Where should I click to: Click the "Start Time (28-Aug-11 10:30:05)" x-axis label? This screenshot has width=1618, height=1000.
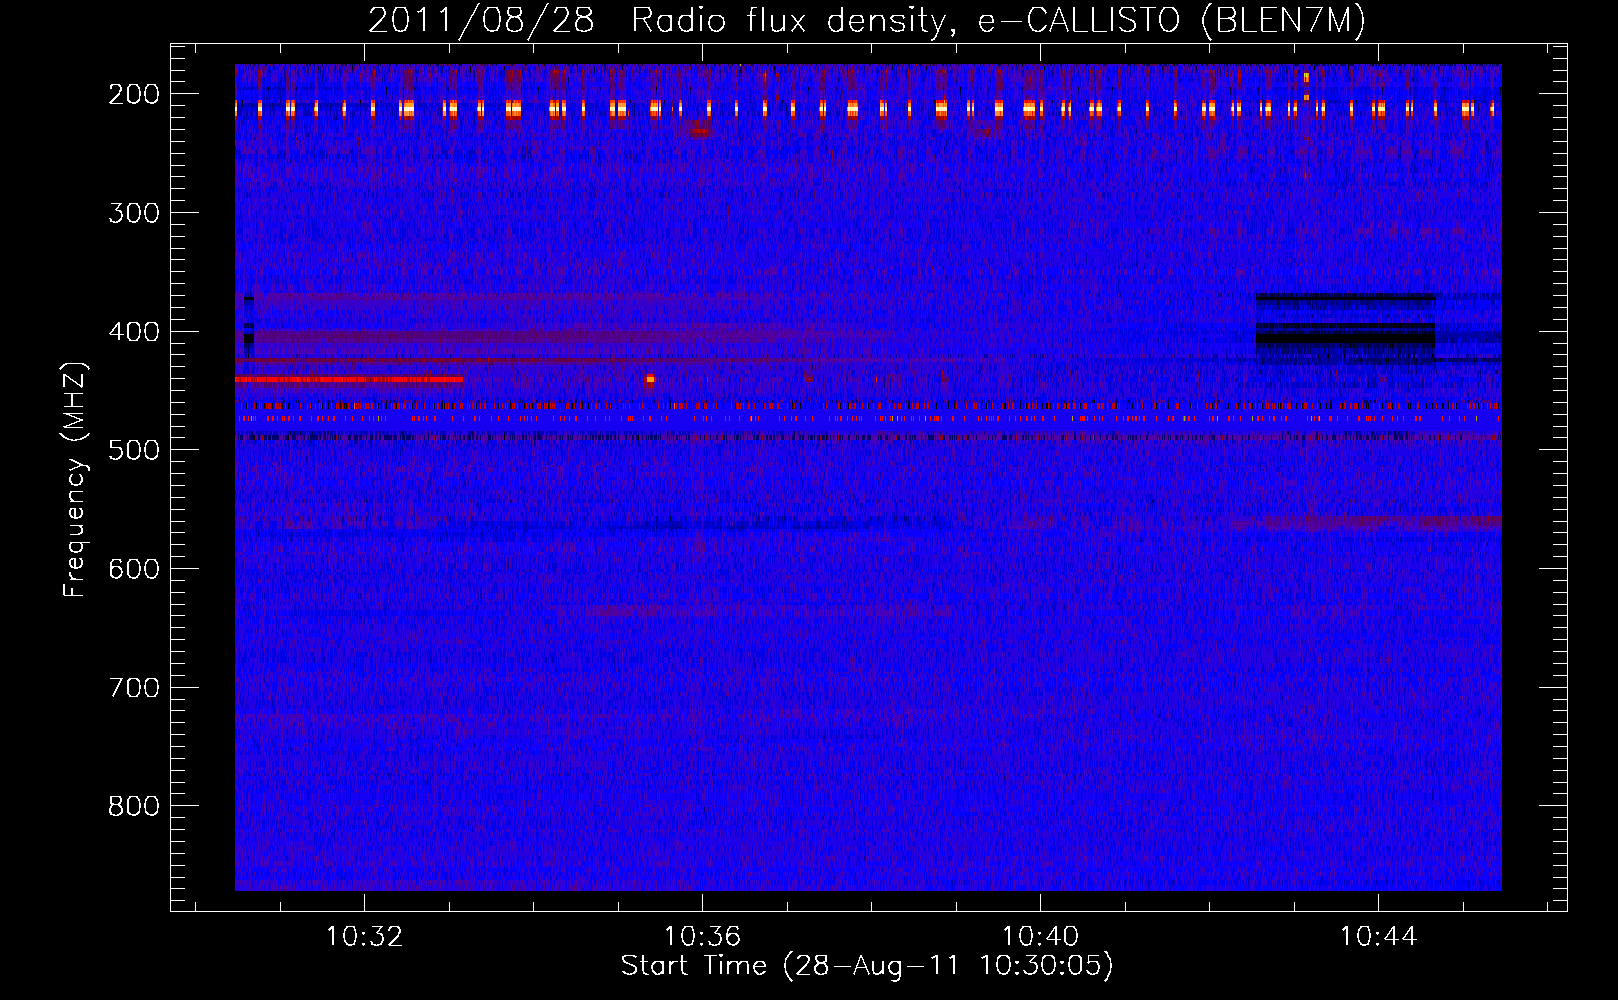pos(867,966)
